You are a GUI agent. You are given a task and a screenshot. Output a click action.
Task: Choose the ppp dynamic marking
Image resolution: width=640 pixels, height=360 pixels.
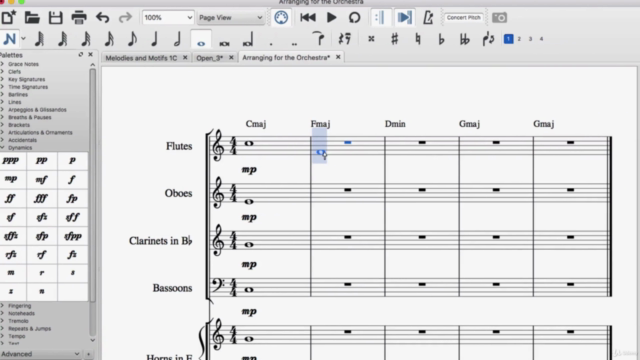11,160
